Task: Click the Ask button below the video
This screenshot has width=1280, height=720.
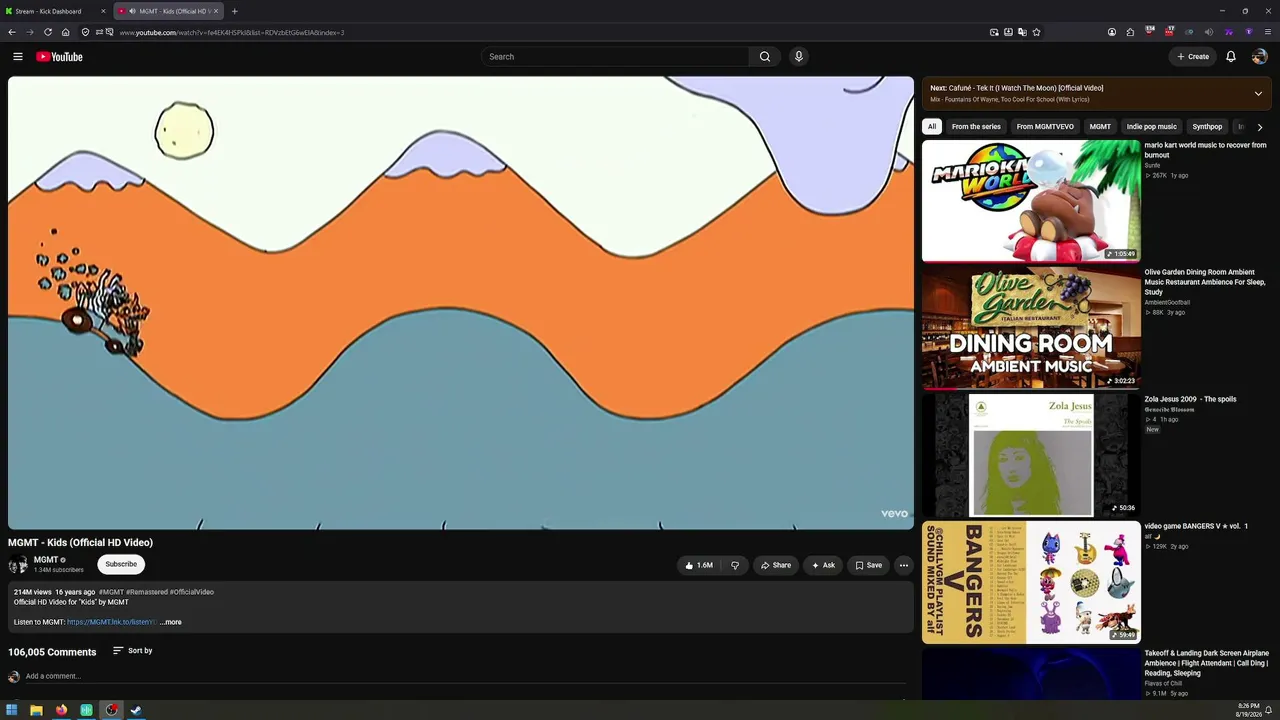Action: click(x=823, y=565)
